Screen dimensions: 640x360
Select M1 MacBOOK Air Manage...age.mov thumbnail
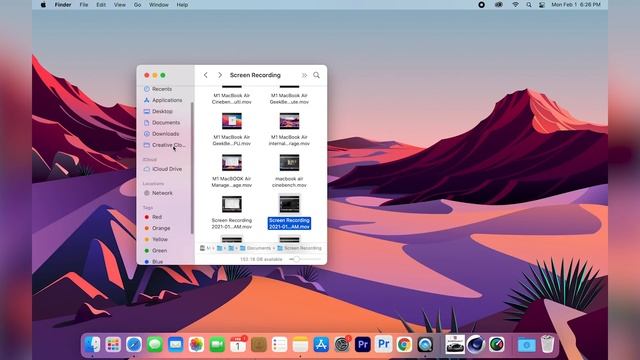click(x=232, y=163)
